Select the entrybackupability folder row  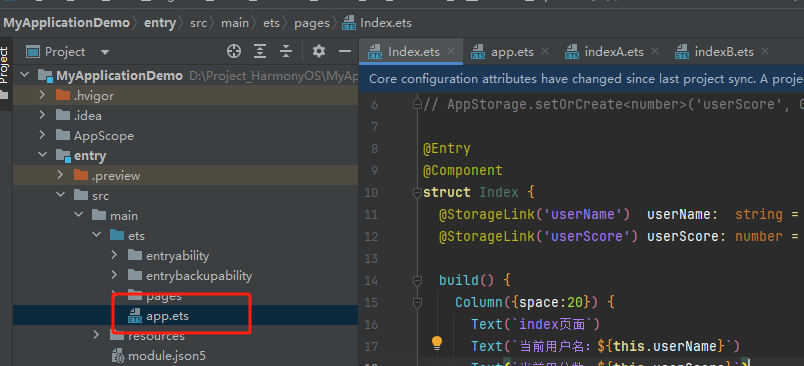(185, 275)
